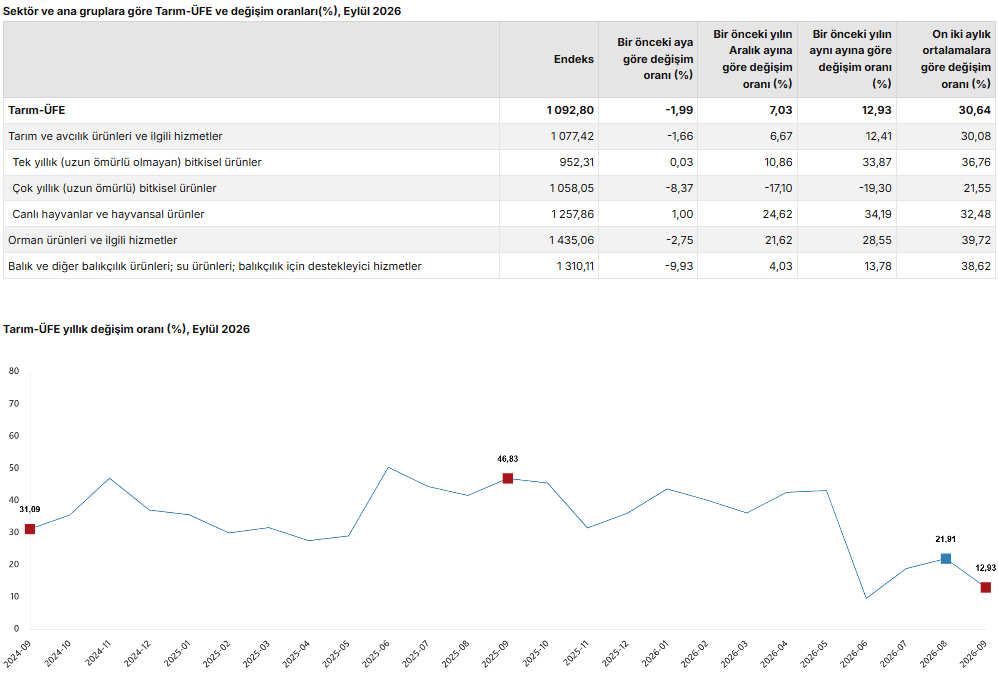Select the "80" y-axis label
This screenshot has width=998, height=686.
pyautogui.click(x=14, y=371)
